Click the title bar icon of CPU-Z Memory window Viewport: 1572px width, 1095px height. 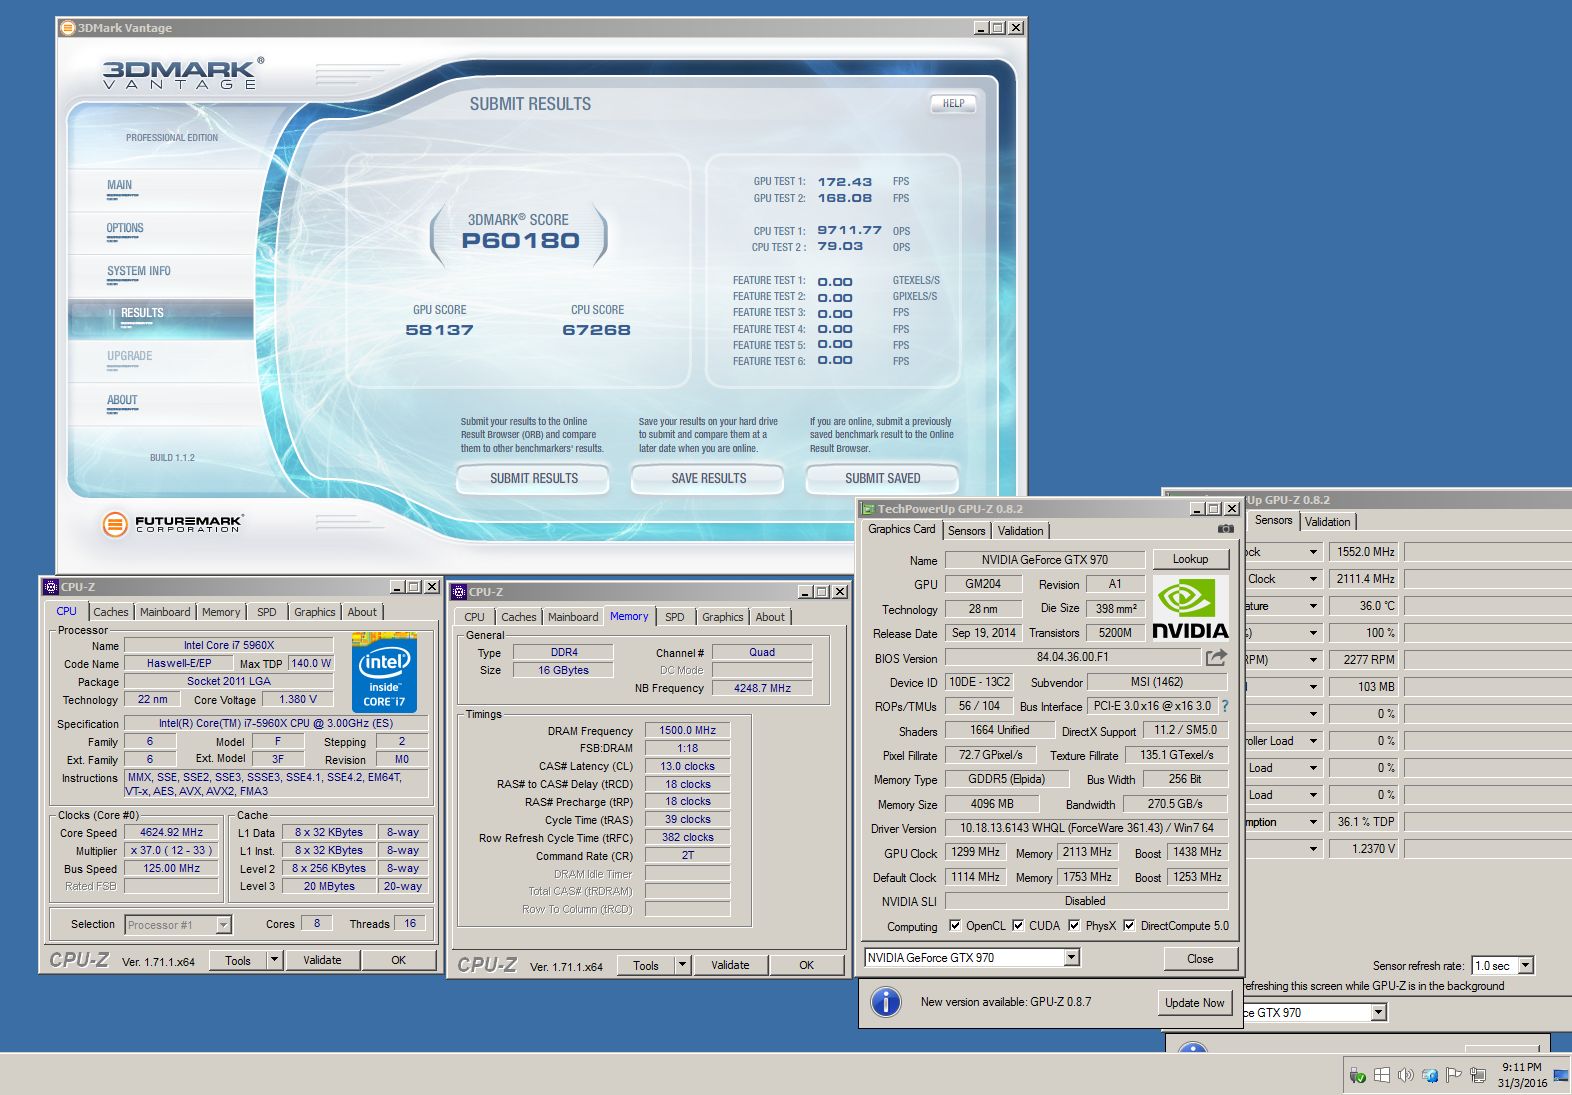coord(459,592)
